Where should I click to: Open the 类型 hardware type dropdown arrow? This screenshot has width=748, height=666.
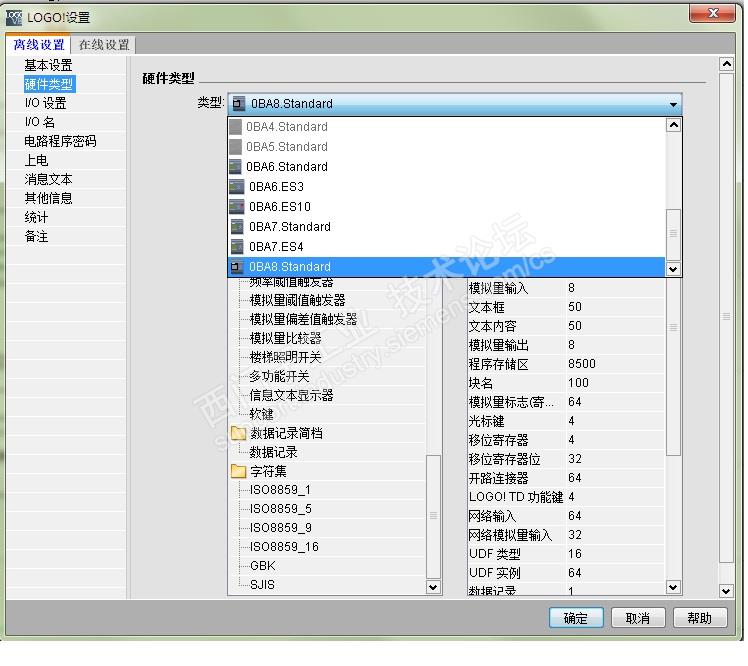pos(673,104)
